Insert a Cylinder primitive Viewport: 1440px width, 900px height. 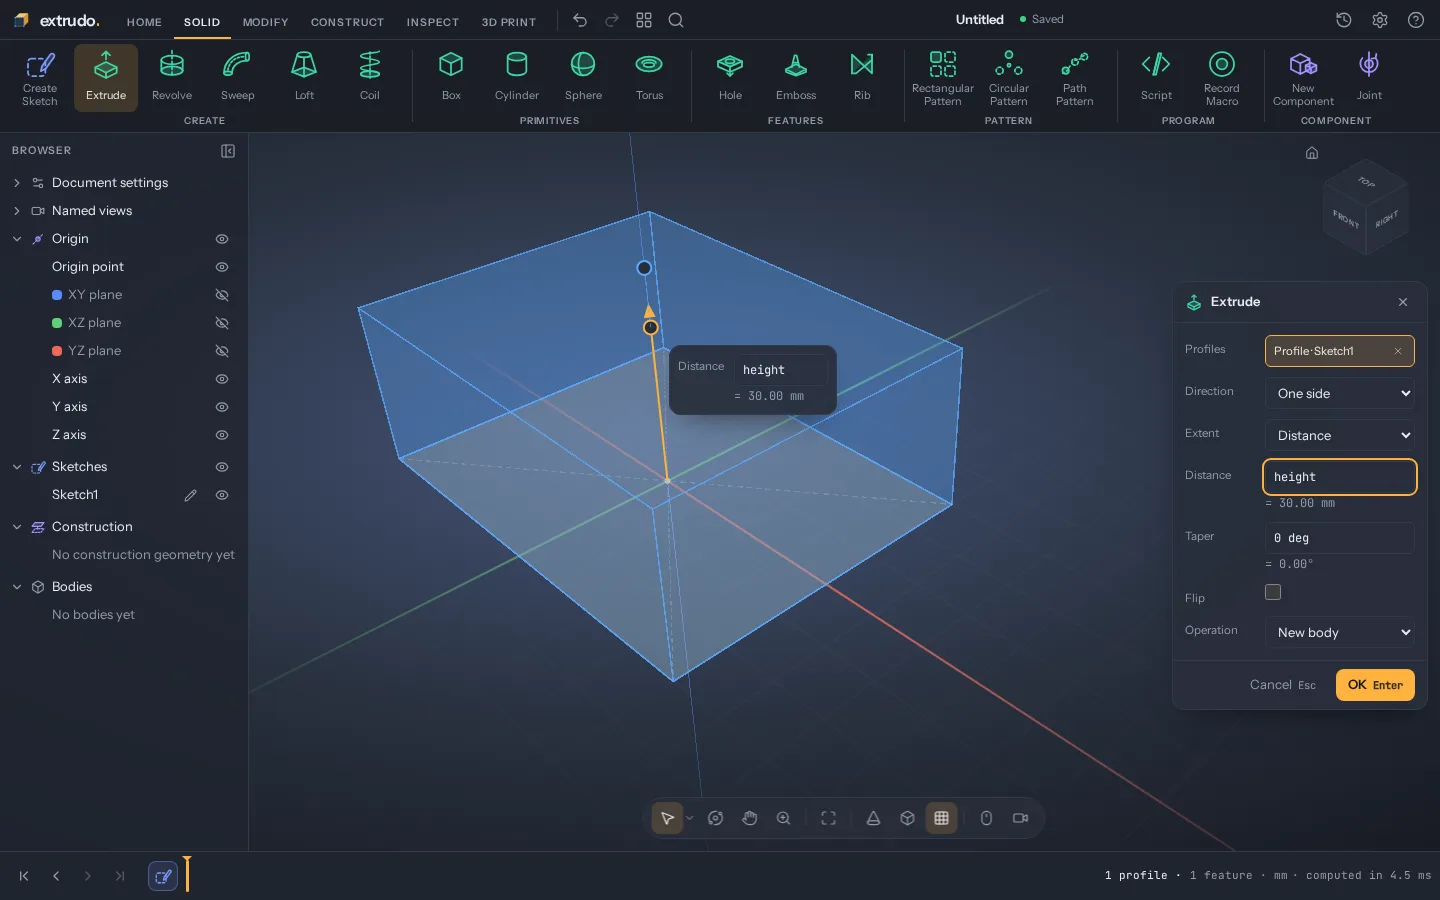[x=517, y=77]
